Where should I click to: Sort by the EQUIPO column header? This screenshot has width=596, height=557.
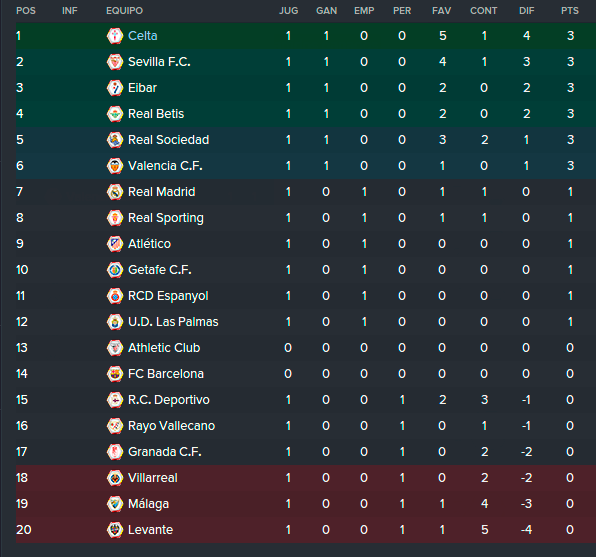click(x=124, y=11)
